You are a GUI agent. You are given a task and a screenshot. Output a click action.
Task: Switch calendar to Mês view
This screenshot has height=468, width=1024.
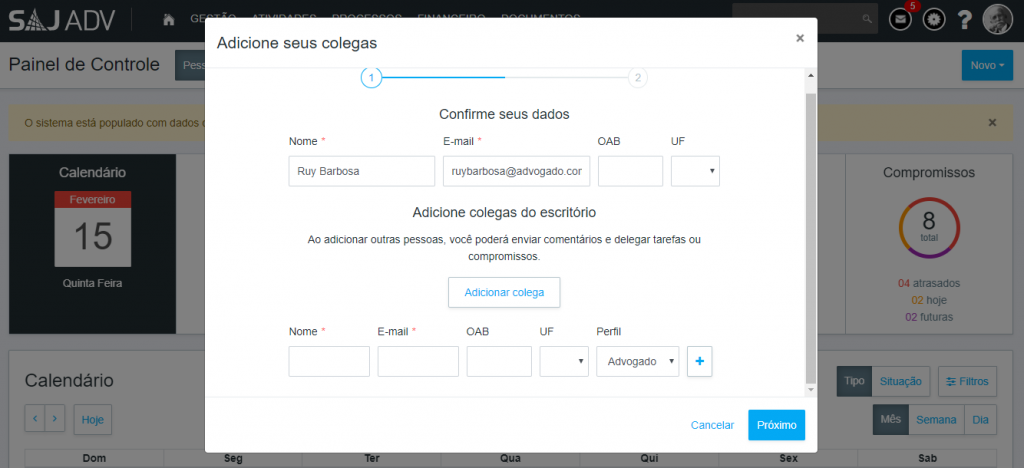tap(891, 420)
